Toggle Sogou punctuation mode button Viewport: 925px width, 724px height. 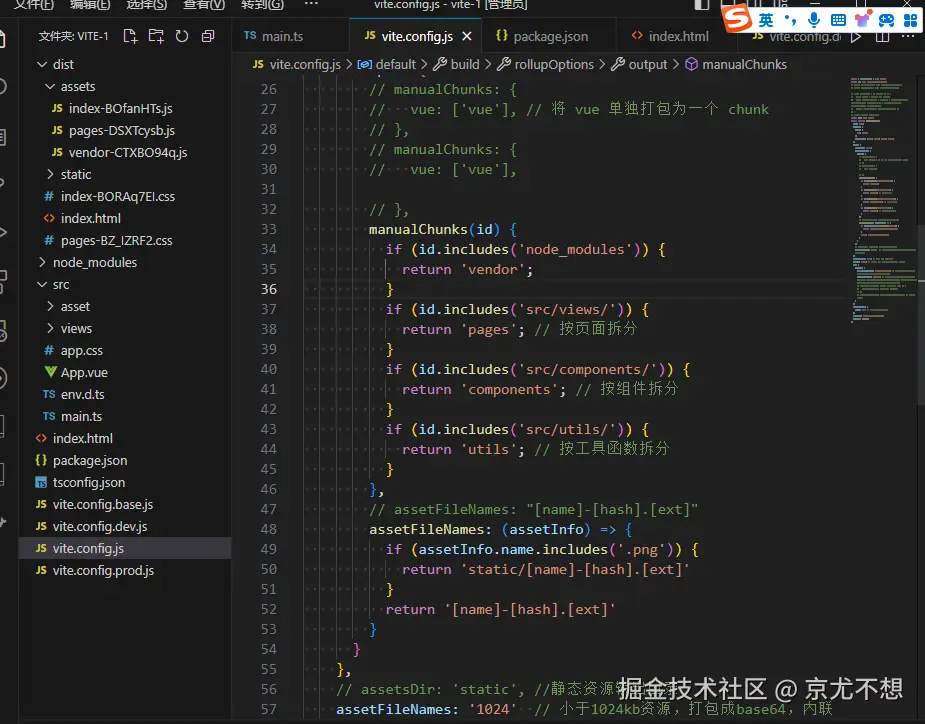[x=790, y=21]
